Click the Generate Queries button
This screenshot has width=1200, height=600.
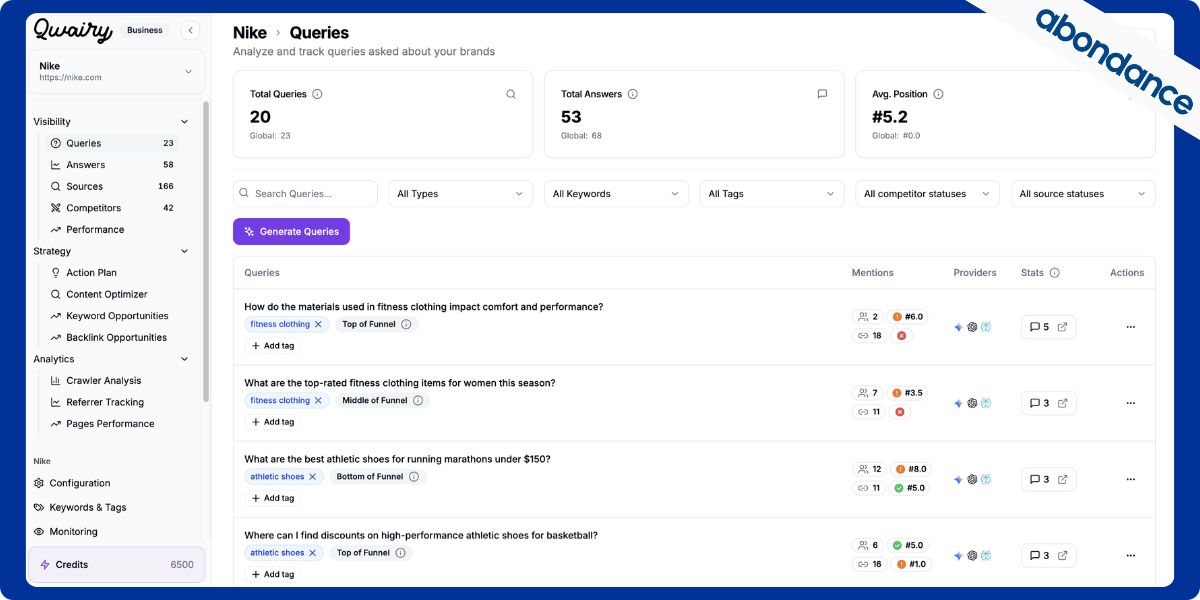(x=291, y=231)
